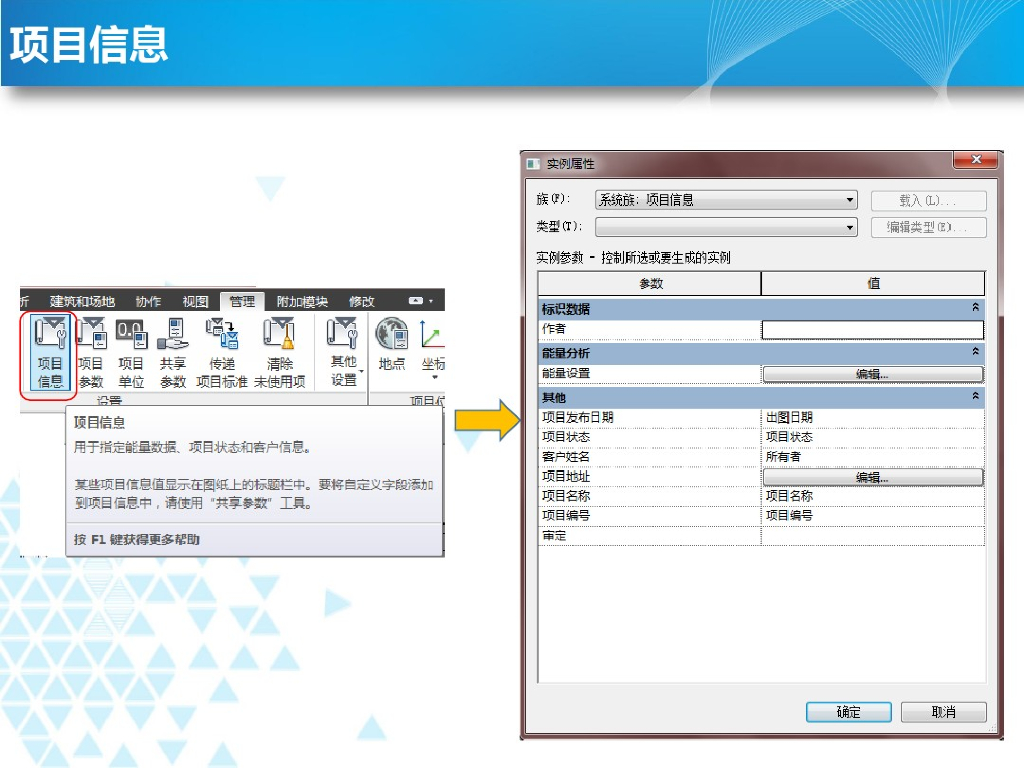This screenshot has height=768, width=1024.
Task: Switch to the 附加模块 ribbon tab
Action: point(302,301)
